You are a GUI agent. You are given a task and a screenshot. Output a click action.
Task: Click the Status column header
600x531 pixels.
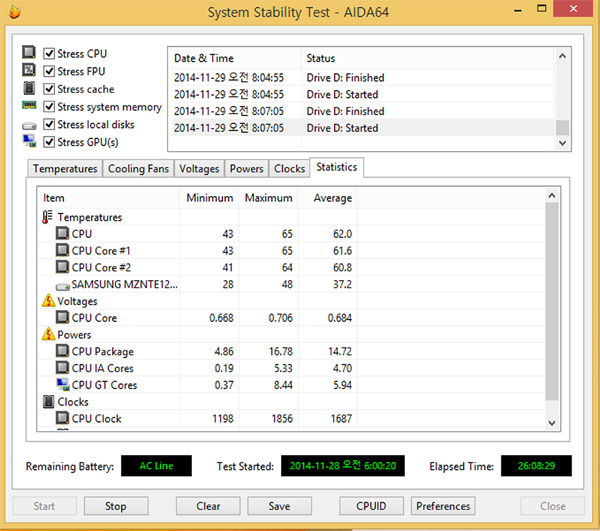[x=428, y=58]
